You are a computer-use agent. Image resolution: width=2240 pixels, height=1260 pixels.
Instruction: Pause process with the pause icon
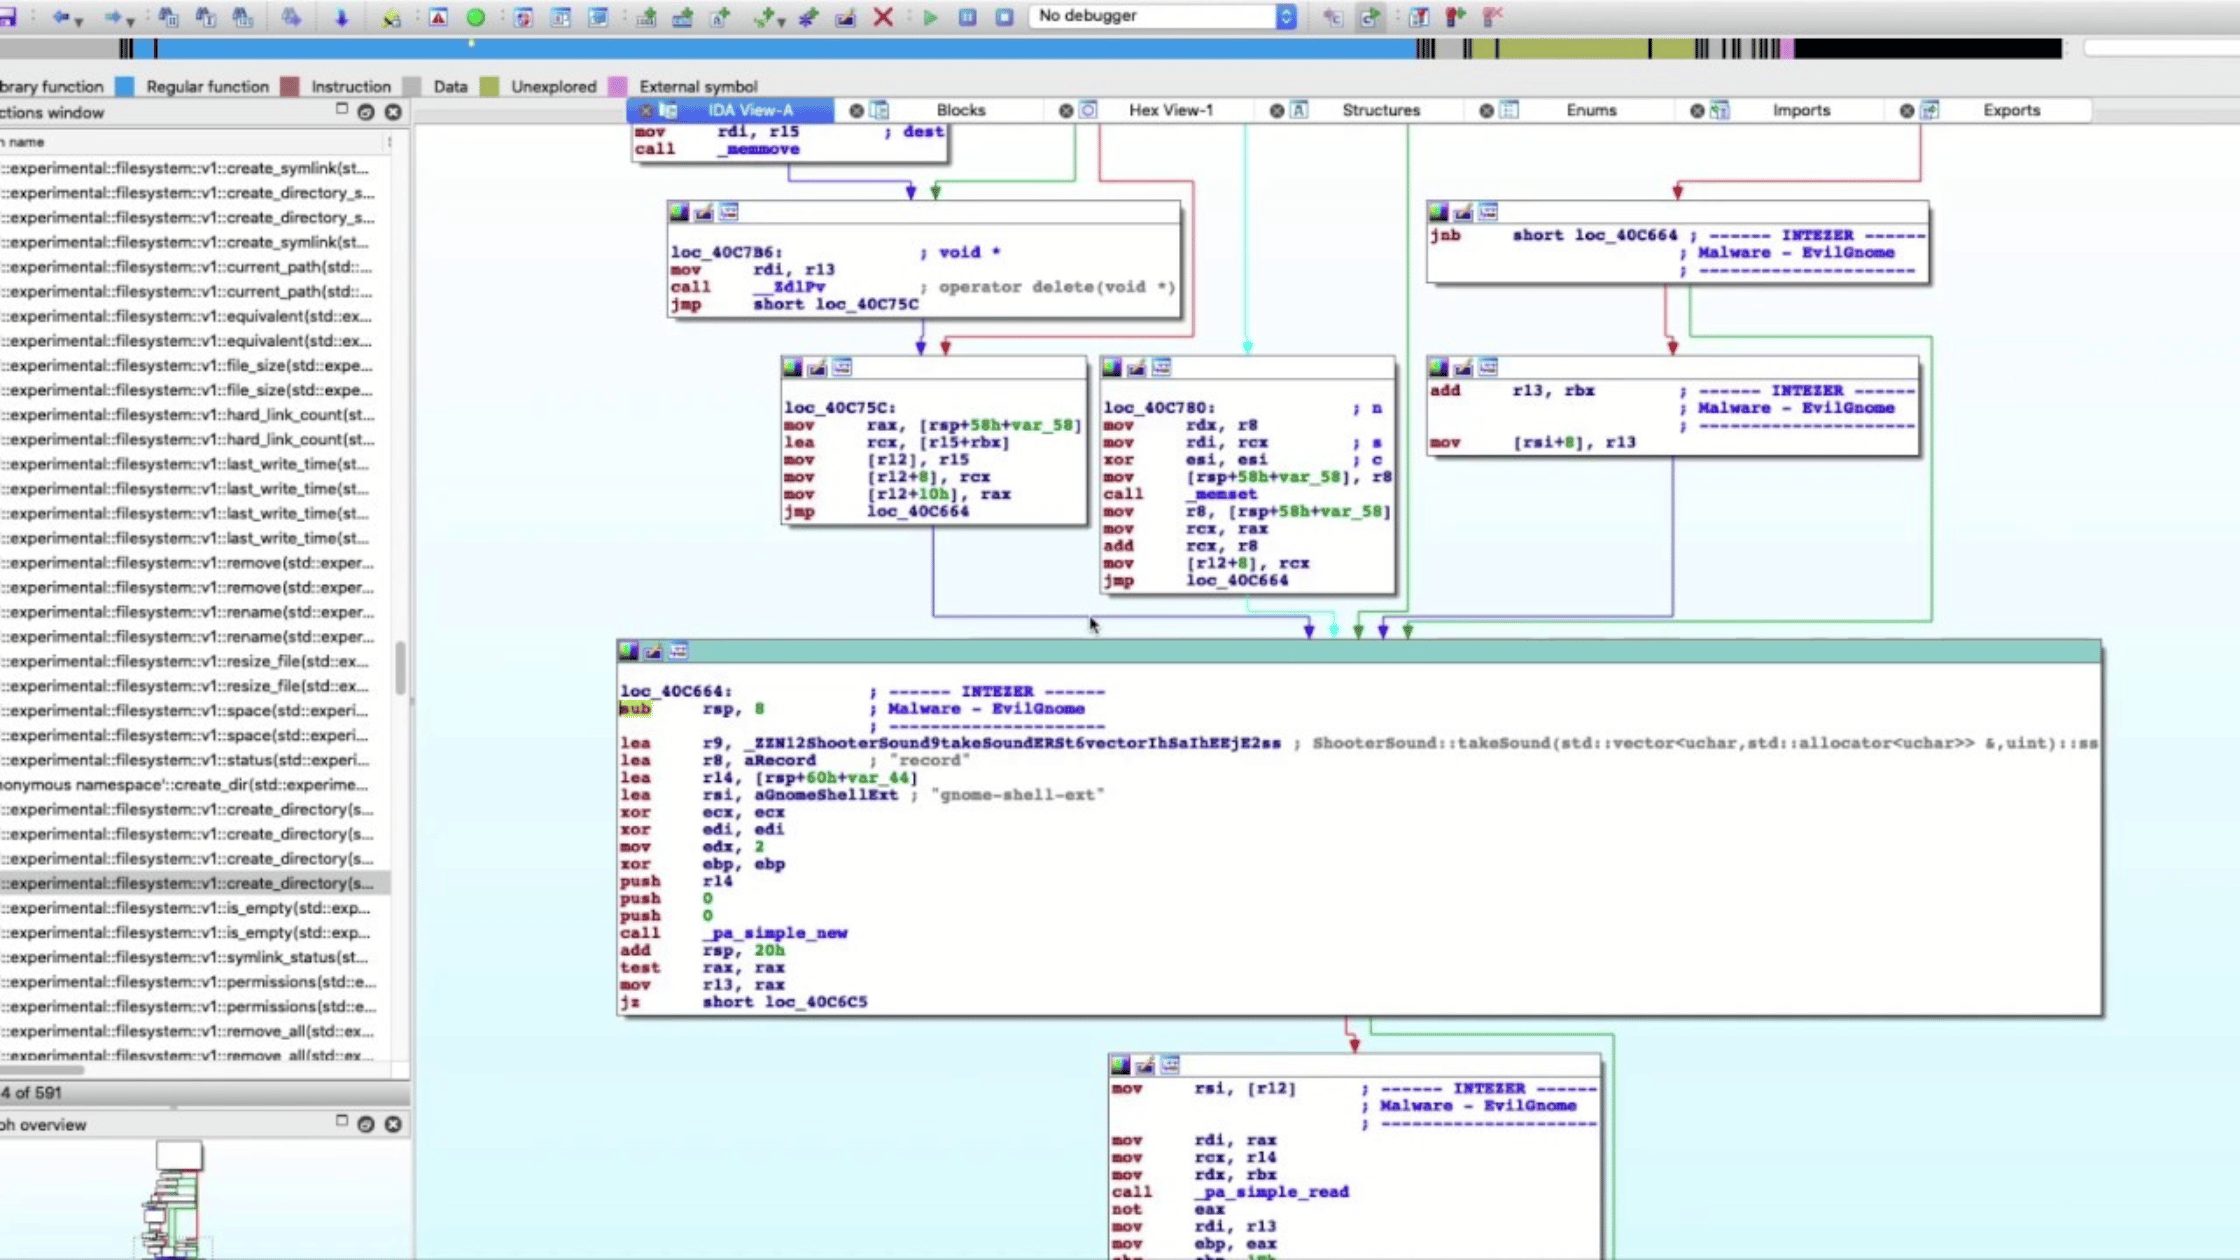(967, 17)
